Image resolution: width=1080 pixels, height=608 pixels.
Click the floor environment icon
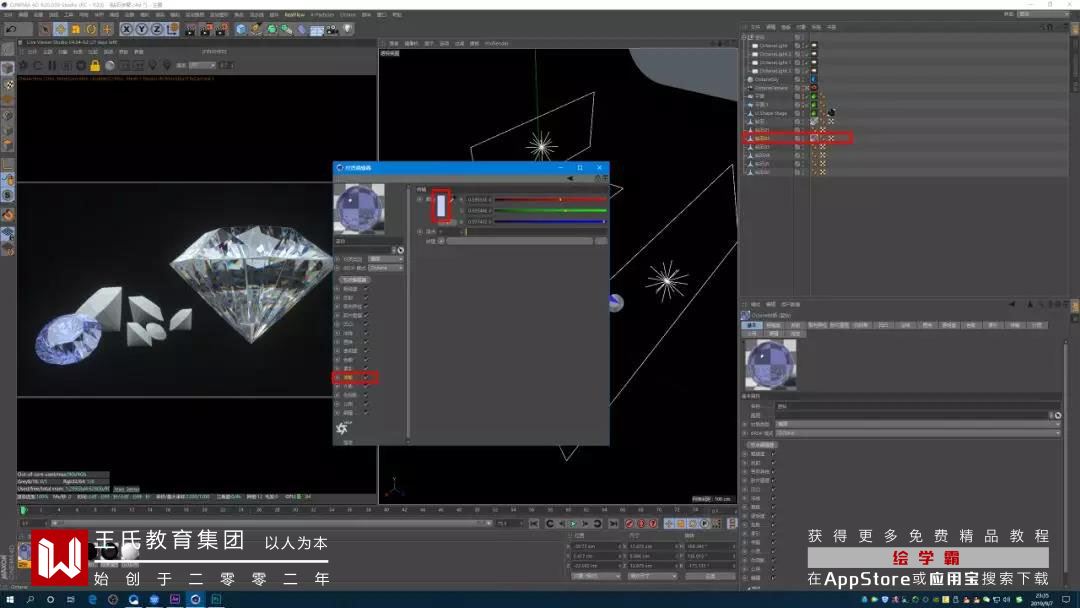(x=317, y=30)
